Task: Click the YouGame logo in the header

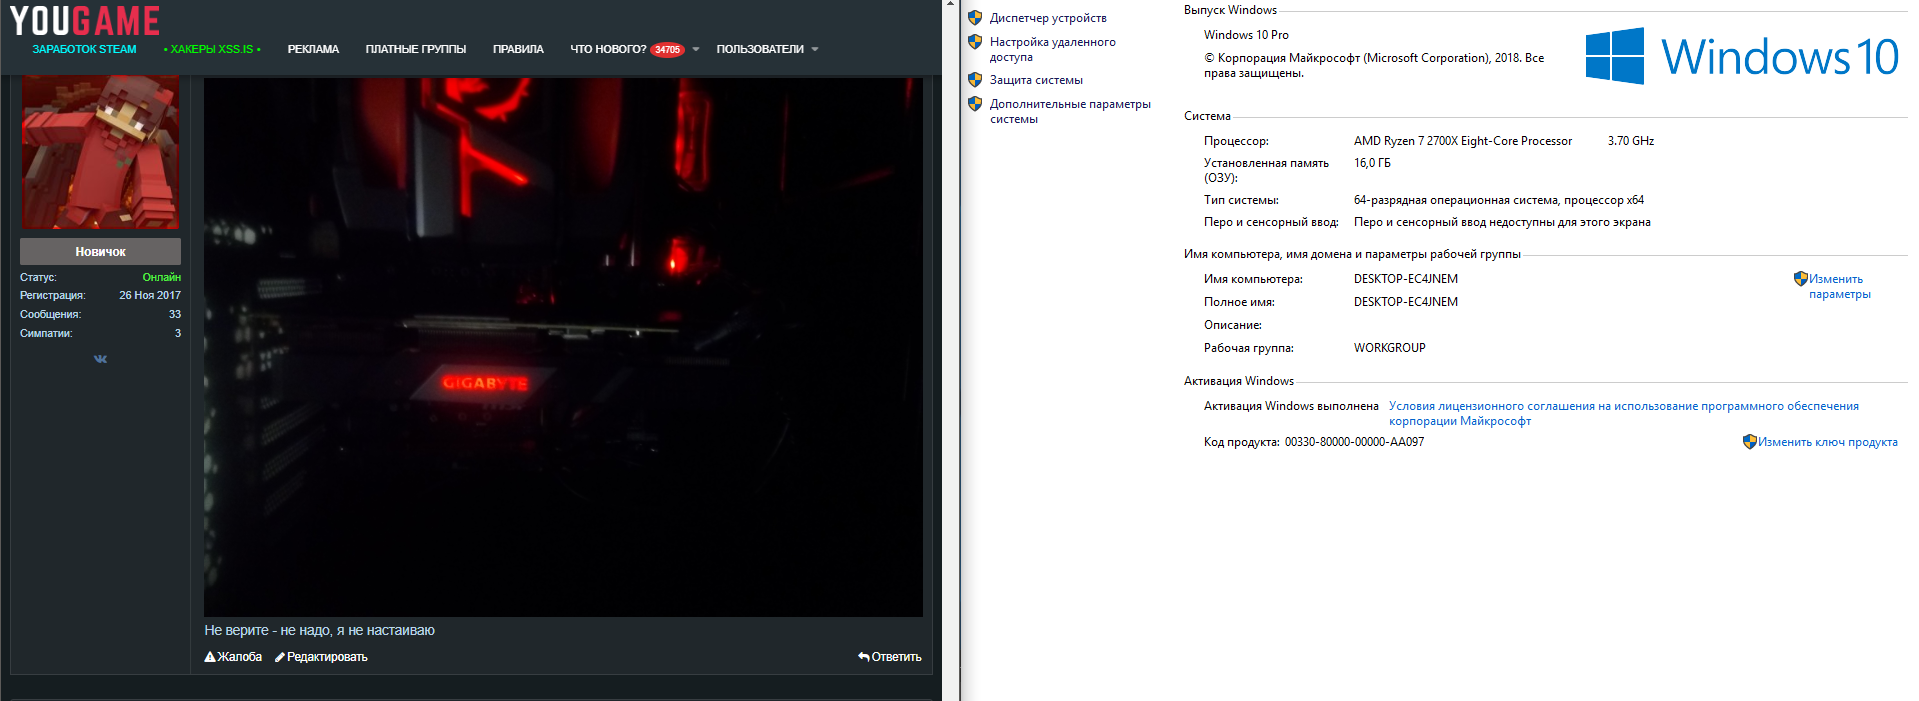Action: coord(85,21)
